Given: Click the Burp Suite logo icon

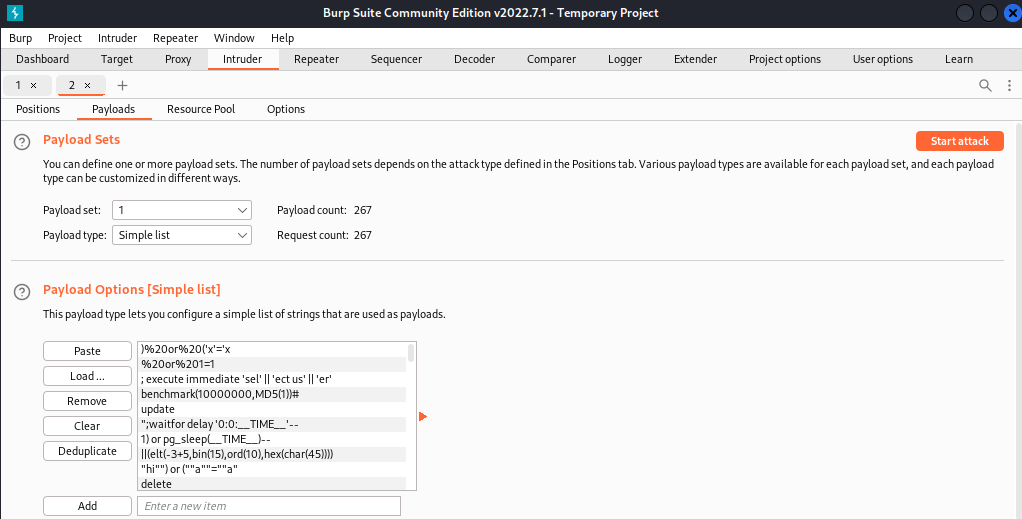Looking at the screenshot, I should pyautogui.click(x=14, y=12).
